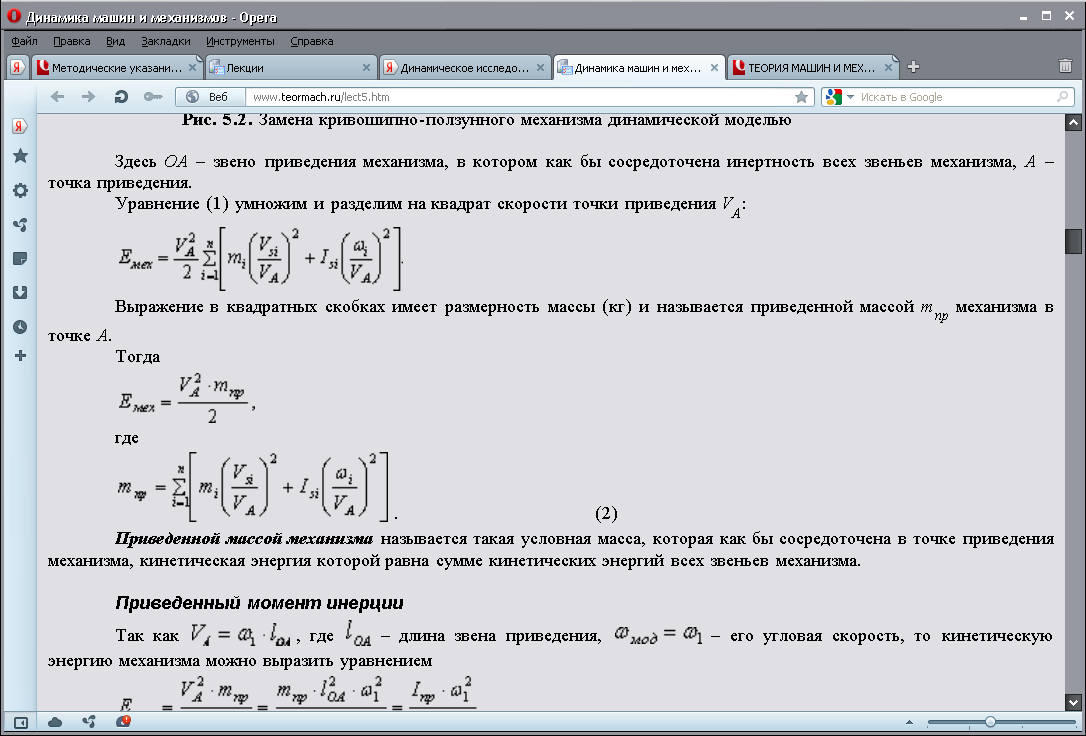Click the Opera logo in the title bar
This screenshot has width=1086, height=736.
[x=13, y=16]
